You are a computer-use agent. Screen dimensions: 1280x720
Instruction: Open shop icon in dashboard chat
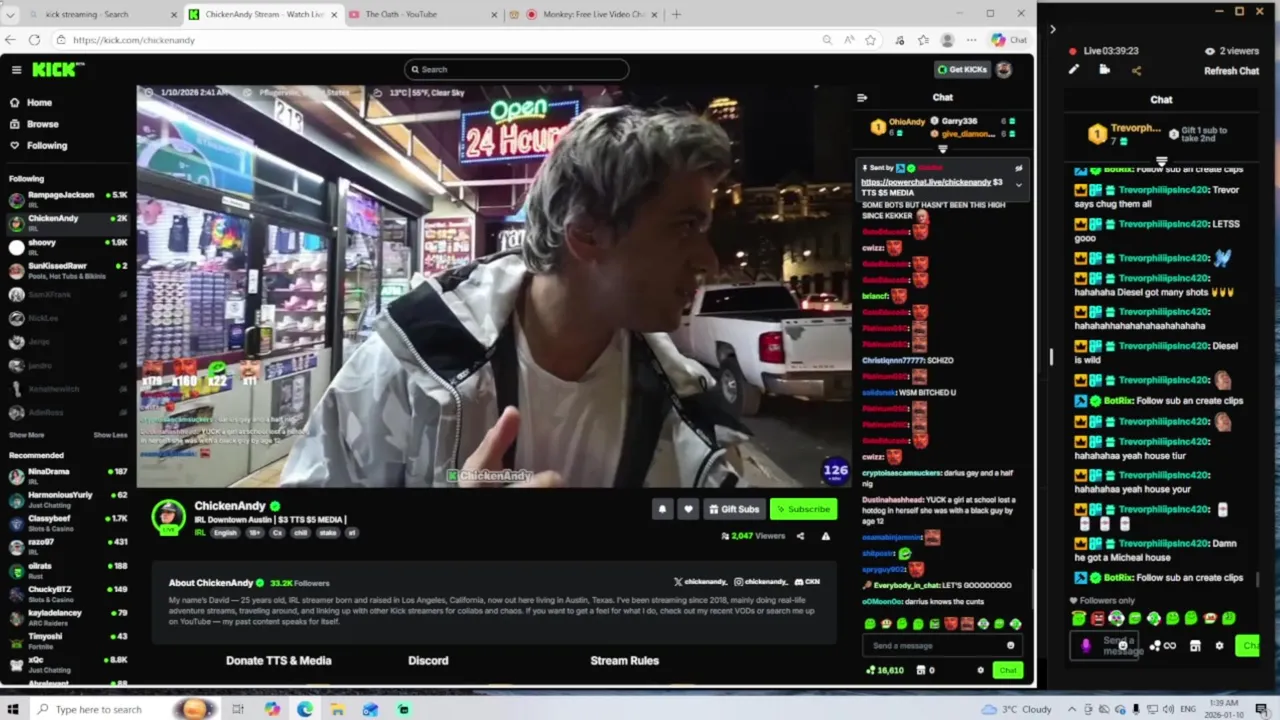pos(1195,646)
